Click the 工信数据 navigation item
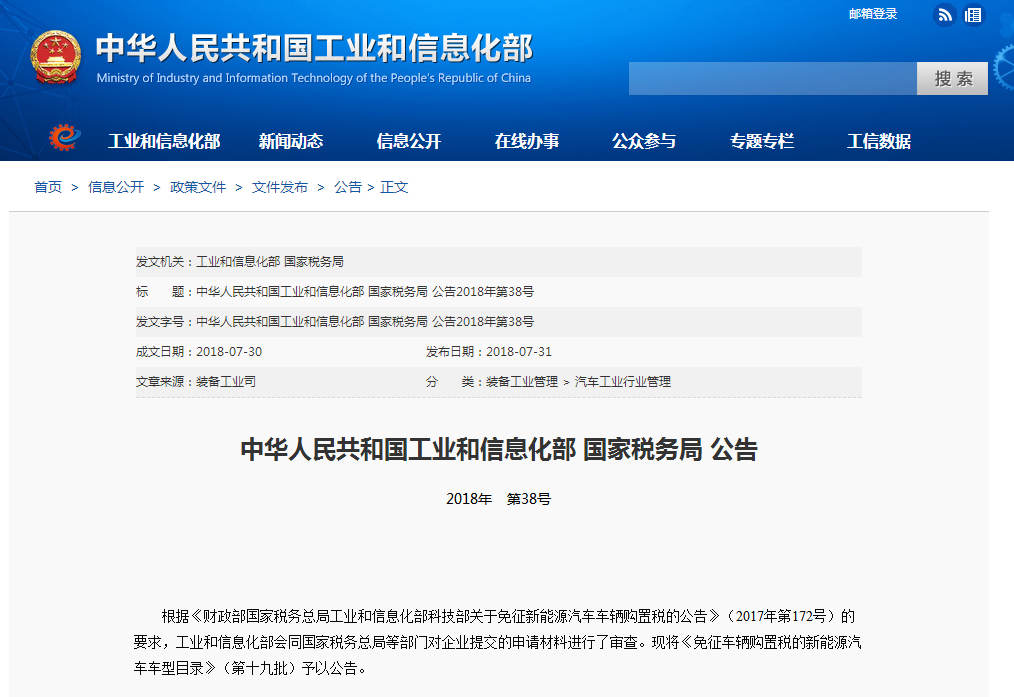The image size is (1014, 697). tap(879, 141)
